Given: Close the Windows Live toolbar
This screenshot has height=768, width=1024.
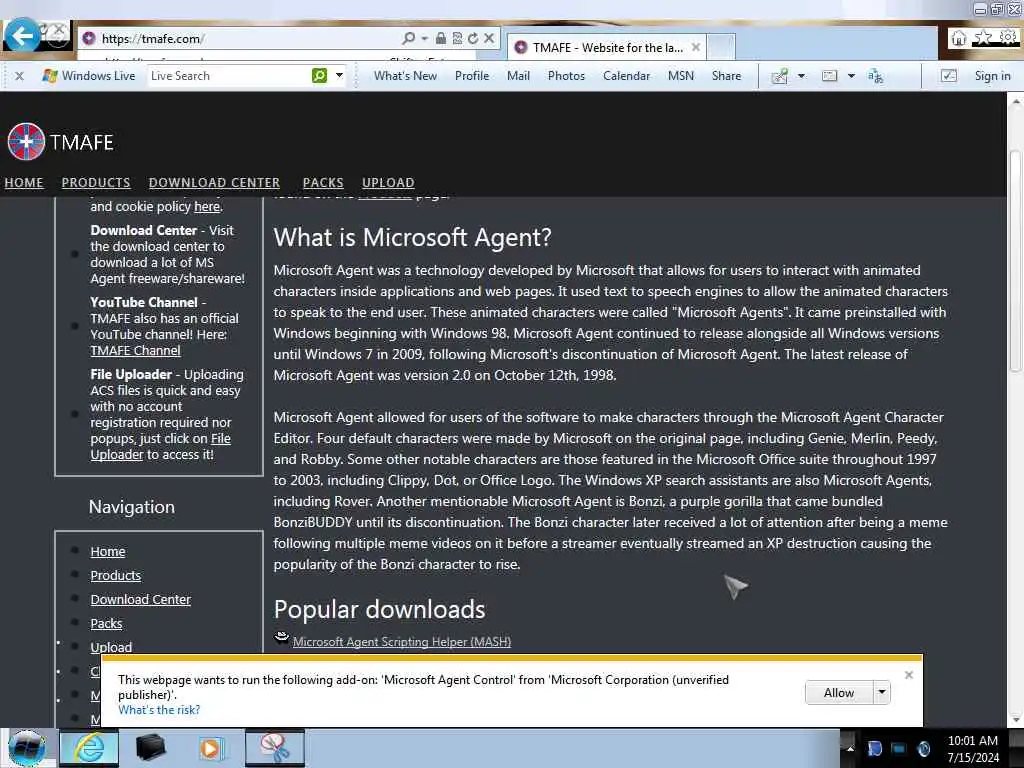Looking at the screenshot, I should [20, 76].
